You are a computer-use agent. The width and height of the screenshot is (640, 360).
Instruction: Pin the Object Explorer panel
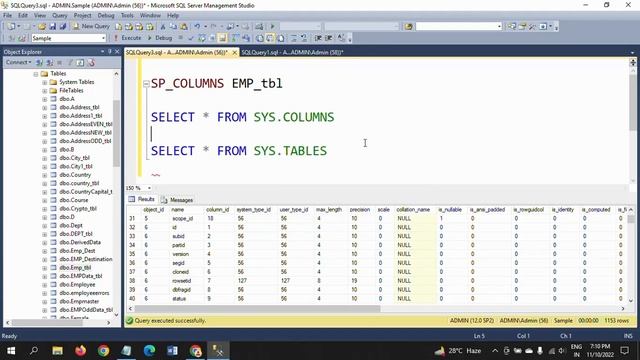(109, 51)
